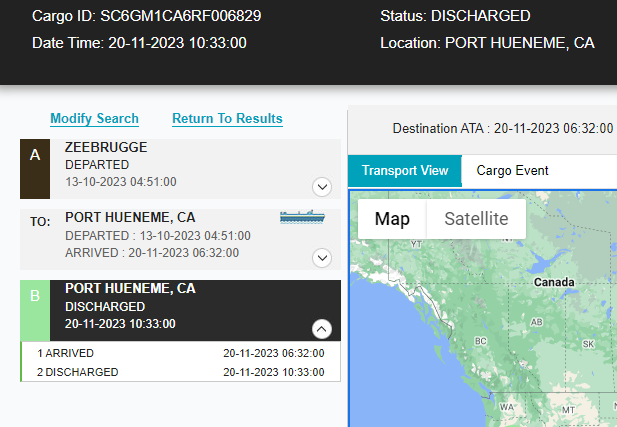Click the ZEEBRUGGE port name heading

click(x=106, y=147)
